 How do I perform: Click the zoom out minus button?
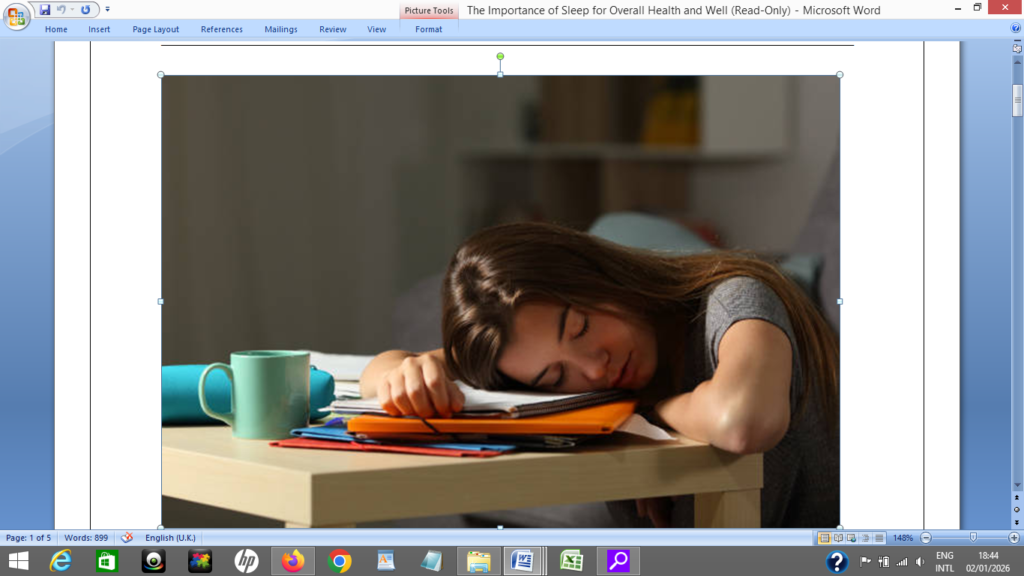(x=926, y=538)
